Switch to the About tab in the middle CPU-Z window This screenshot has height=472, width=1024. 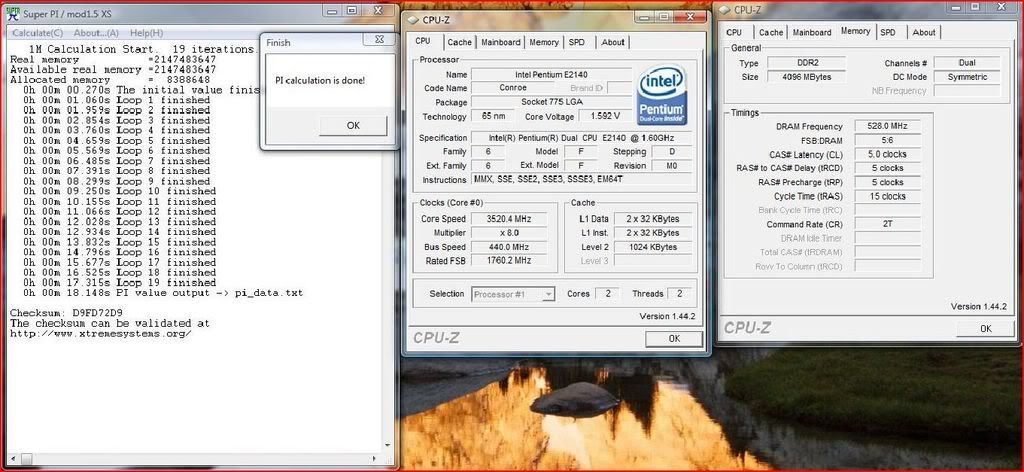[x=613, y=42]
